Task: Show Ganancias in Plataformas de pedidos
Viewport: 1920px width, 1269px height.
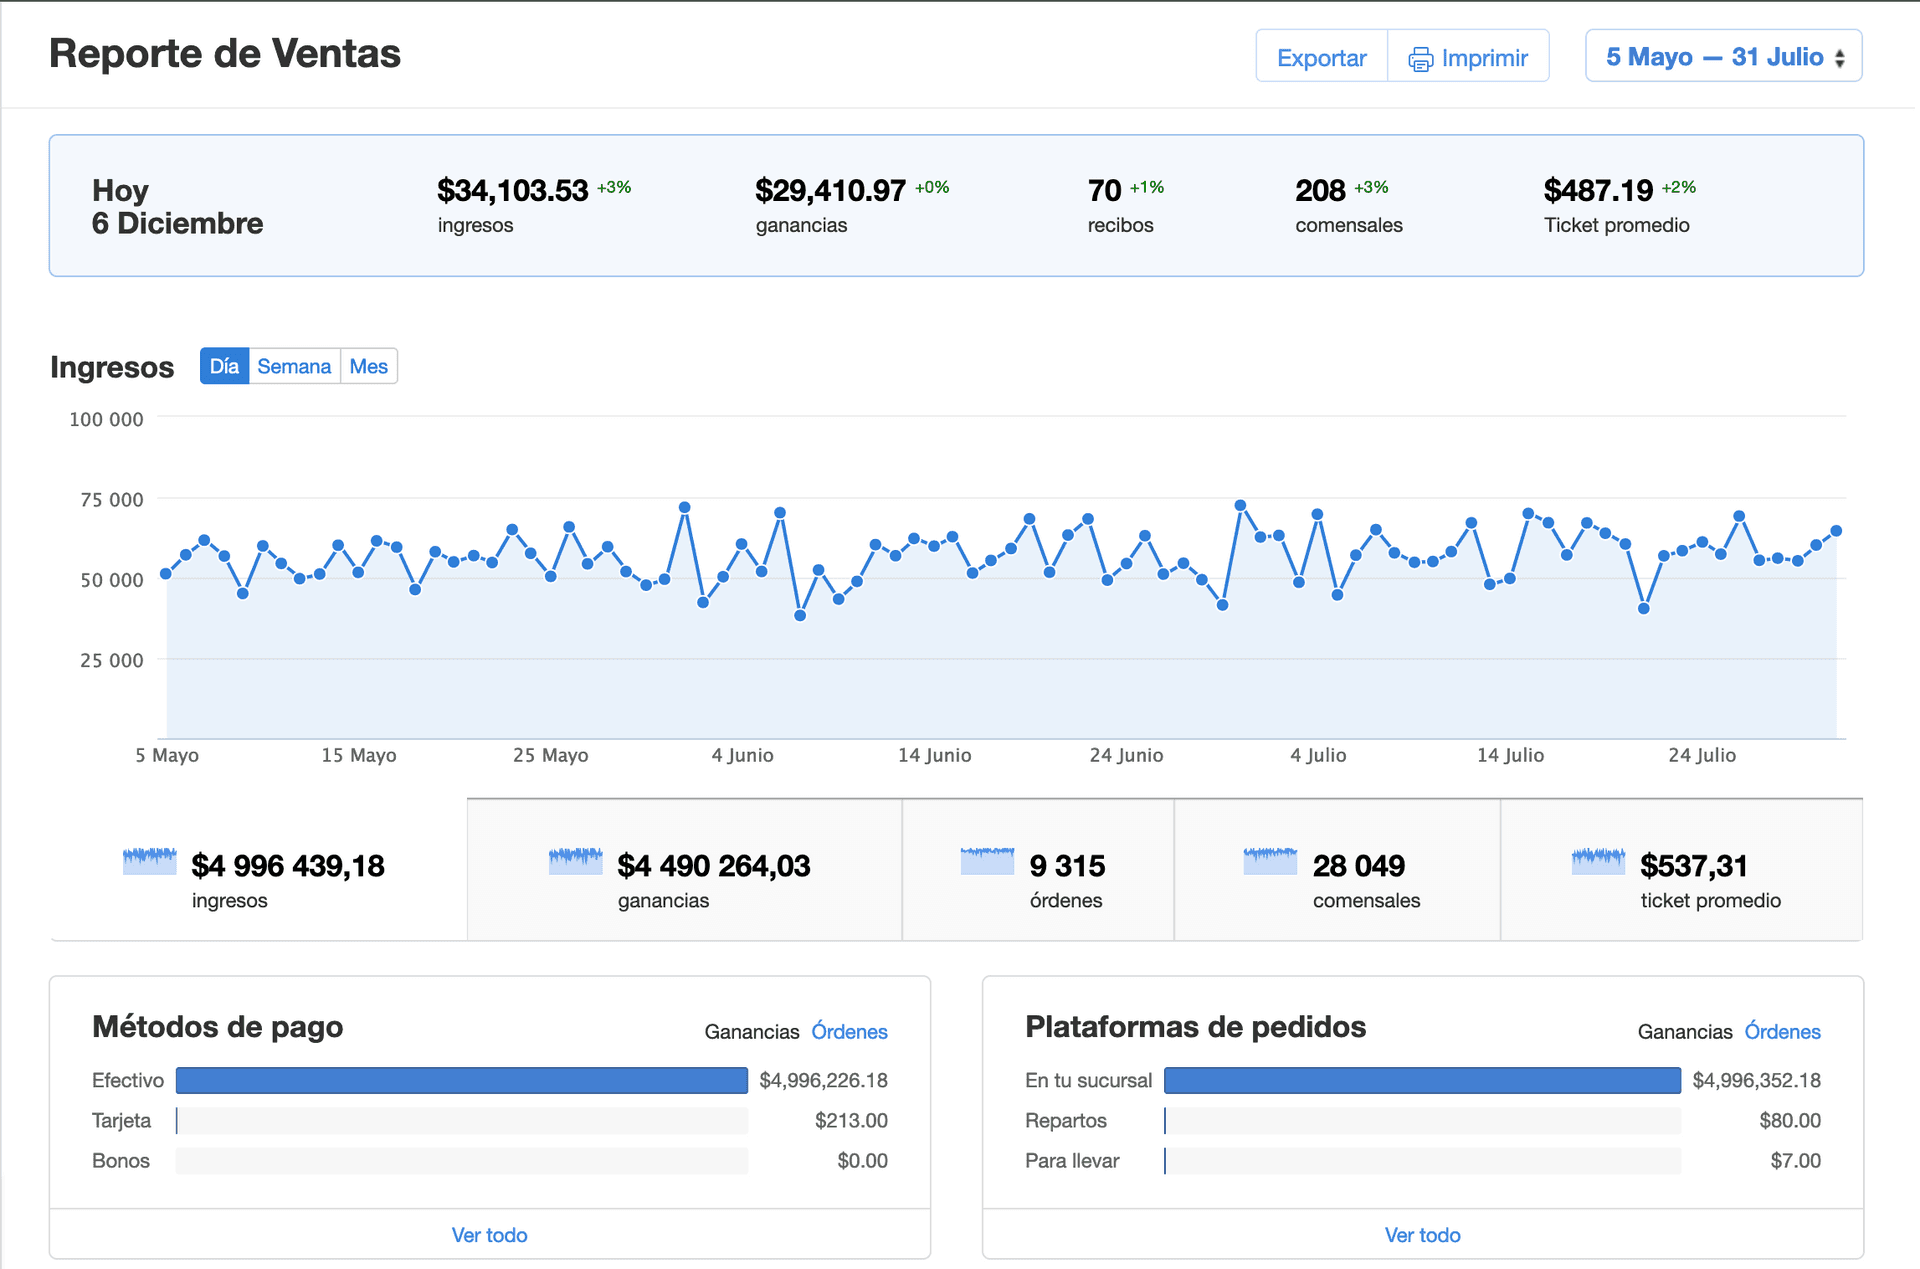Action: 1685,1031
